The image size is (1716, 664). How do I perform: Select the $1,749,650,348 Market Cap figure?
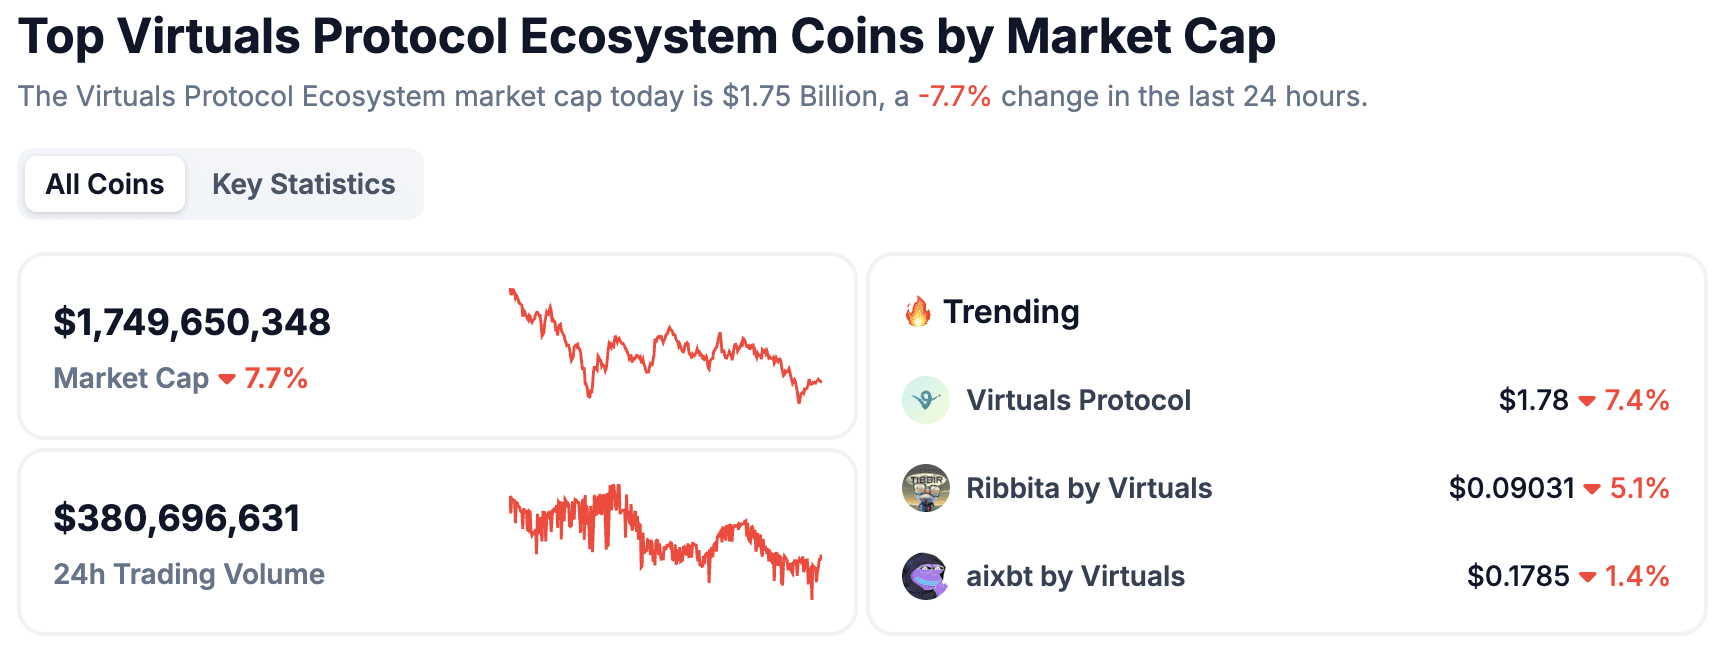pos(192,322)
